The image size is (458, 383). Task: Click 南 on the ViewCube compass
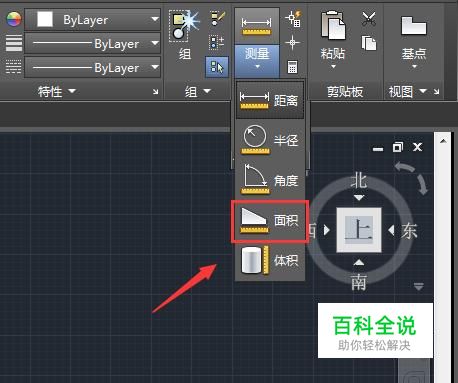coord(359,282)
